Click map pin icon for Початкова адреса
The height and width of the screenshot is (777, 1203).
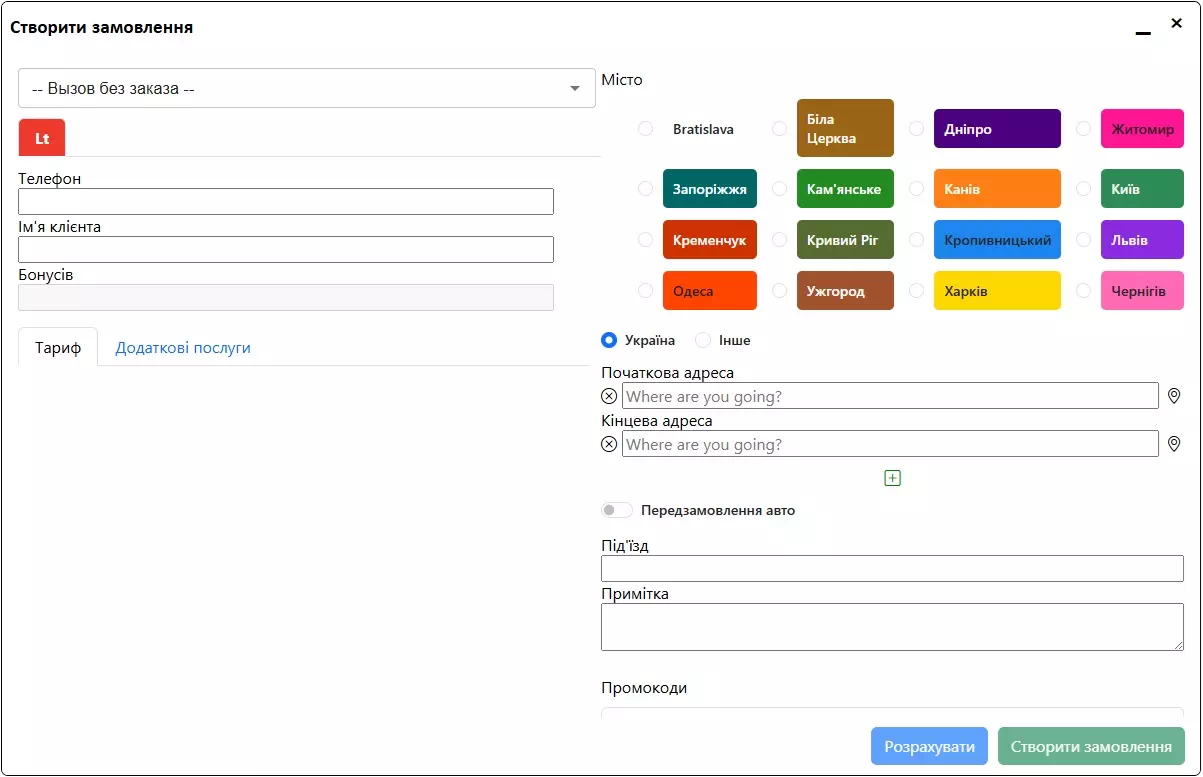[1175, 397]
